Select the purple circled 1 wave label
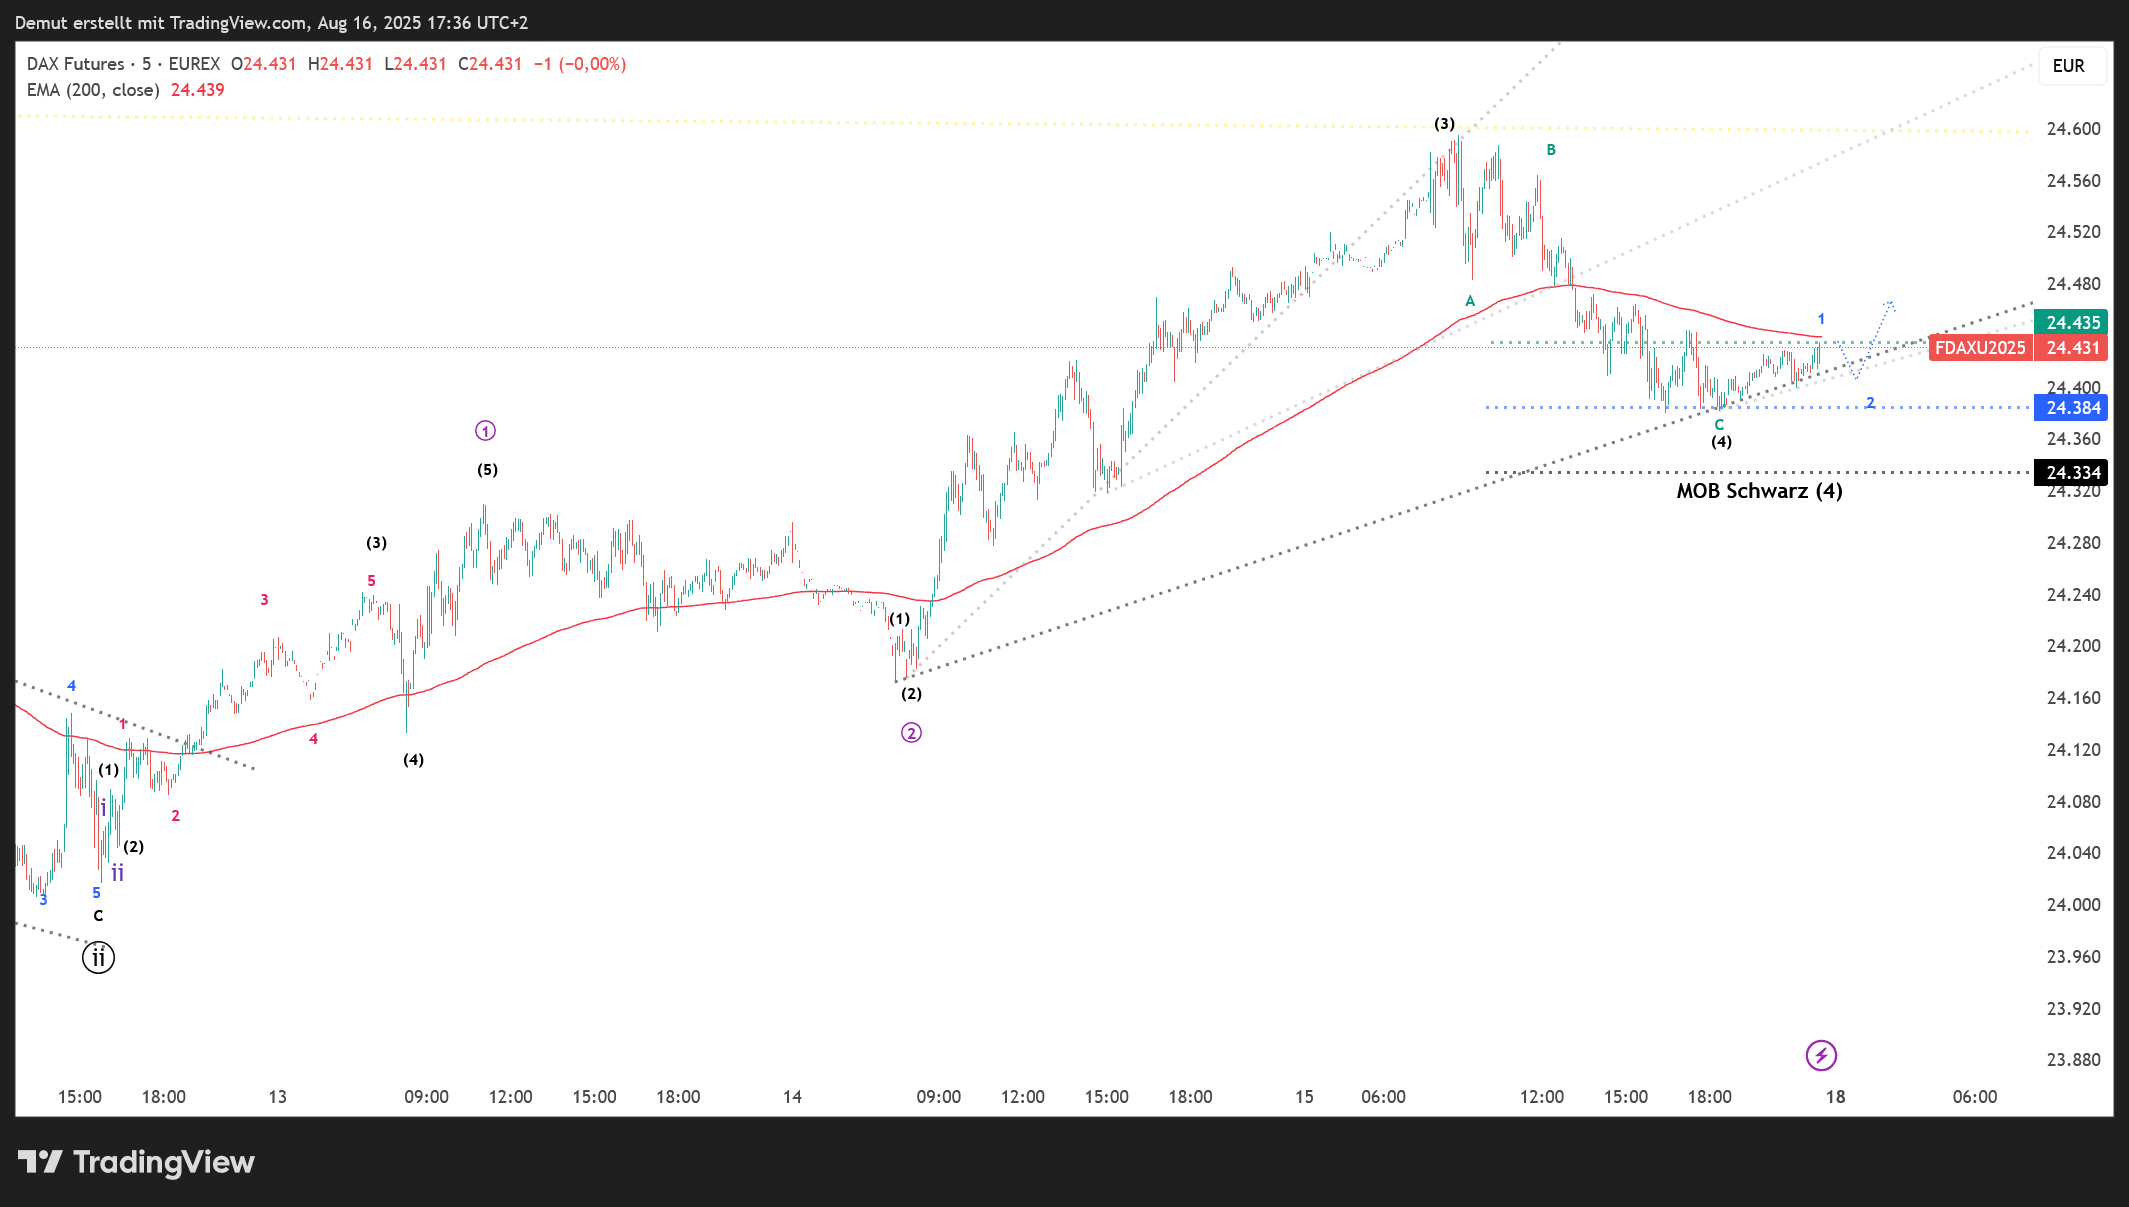Screen dimensions: 2129x1207 click(x=485, y=431)
